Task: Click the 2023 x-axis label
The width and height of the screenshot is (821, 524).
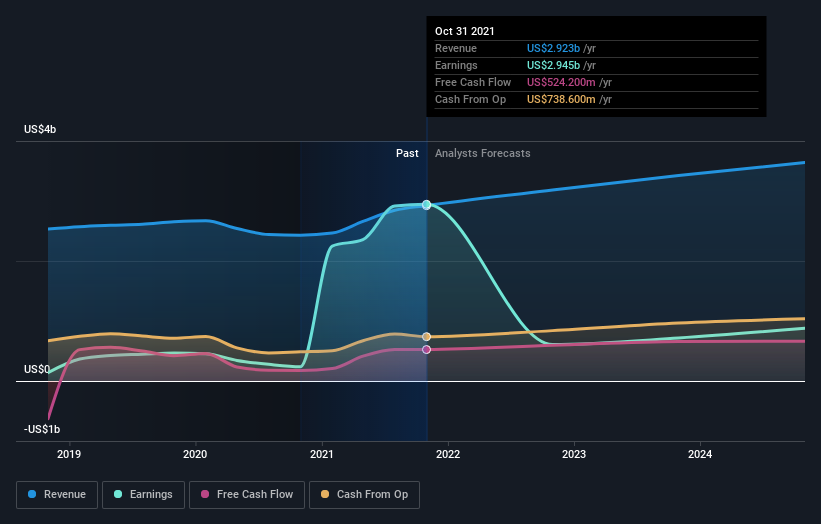Action: point(574,454)
